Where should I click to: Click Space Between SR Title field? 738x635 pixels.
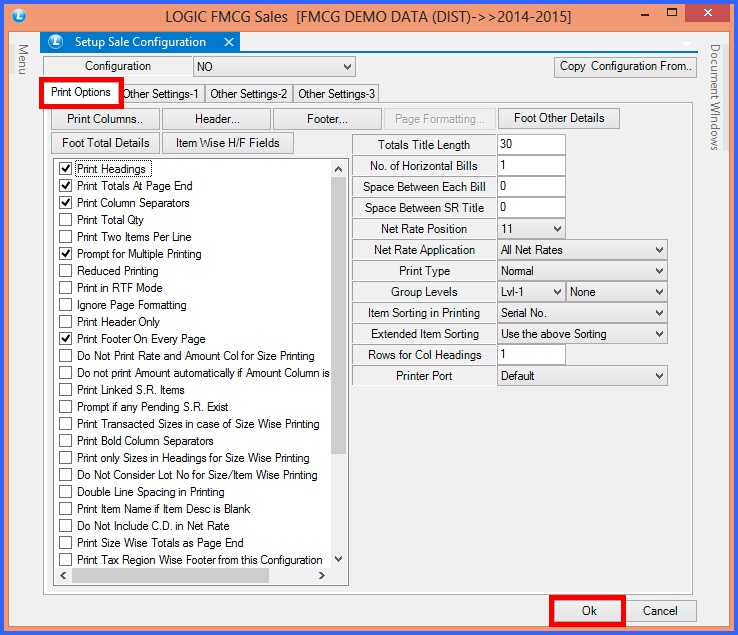[x=531, y=207]
